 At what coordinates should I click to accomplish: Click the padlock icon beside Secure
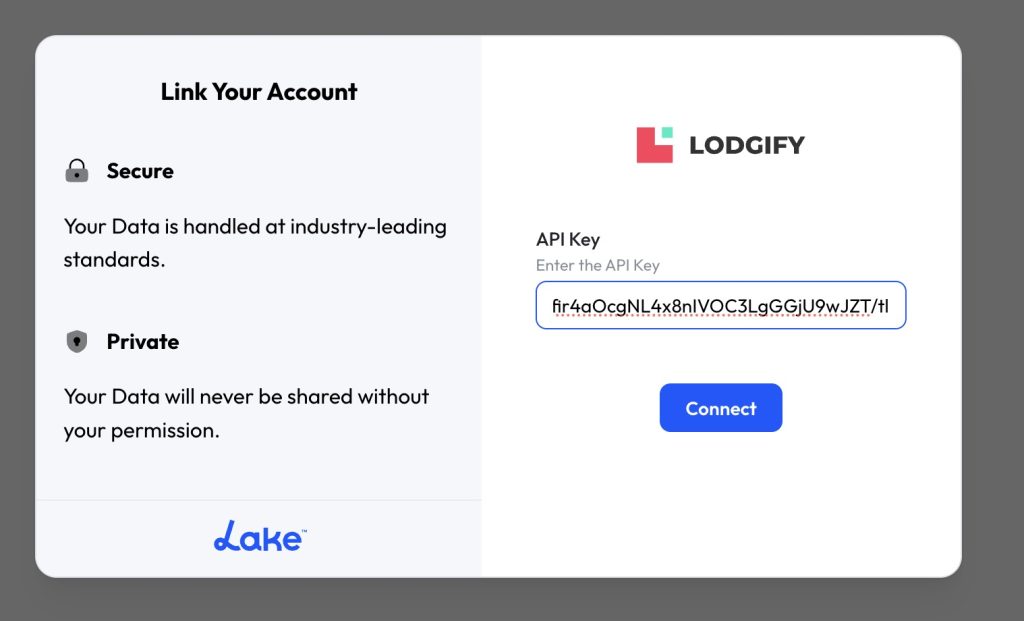coord(77,172)
